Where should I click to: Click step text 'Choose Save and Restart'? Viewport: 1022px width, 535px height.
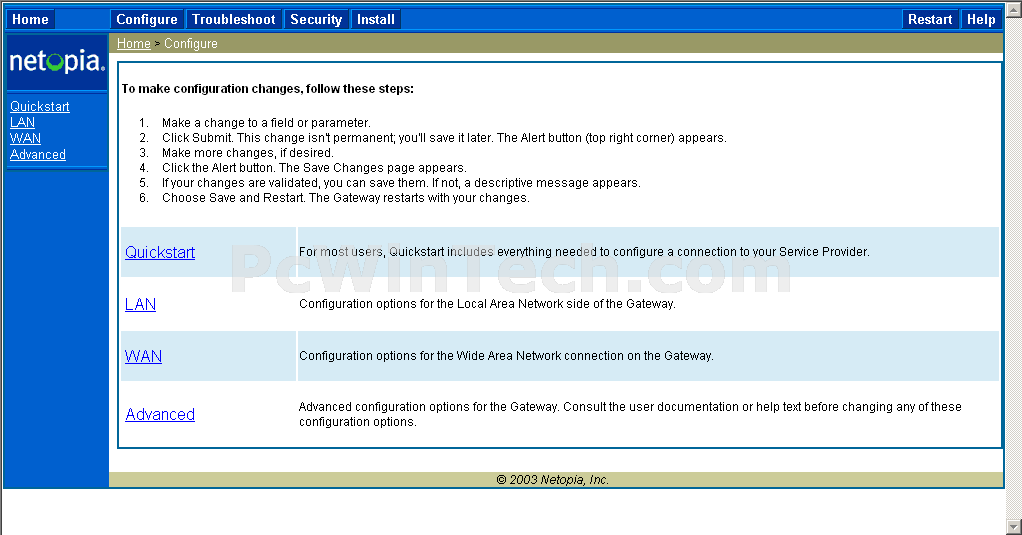[345, 197]
